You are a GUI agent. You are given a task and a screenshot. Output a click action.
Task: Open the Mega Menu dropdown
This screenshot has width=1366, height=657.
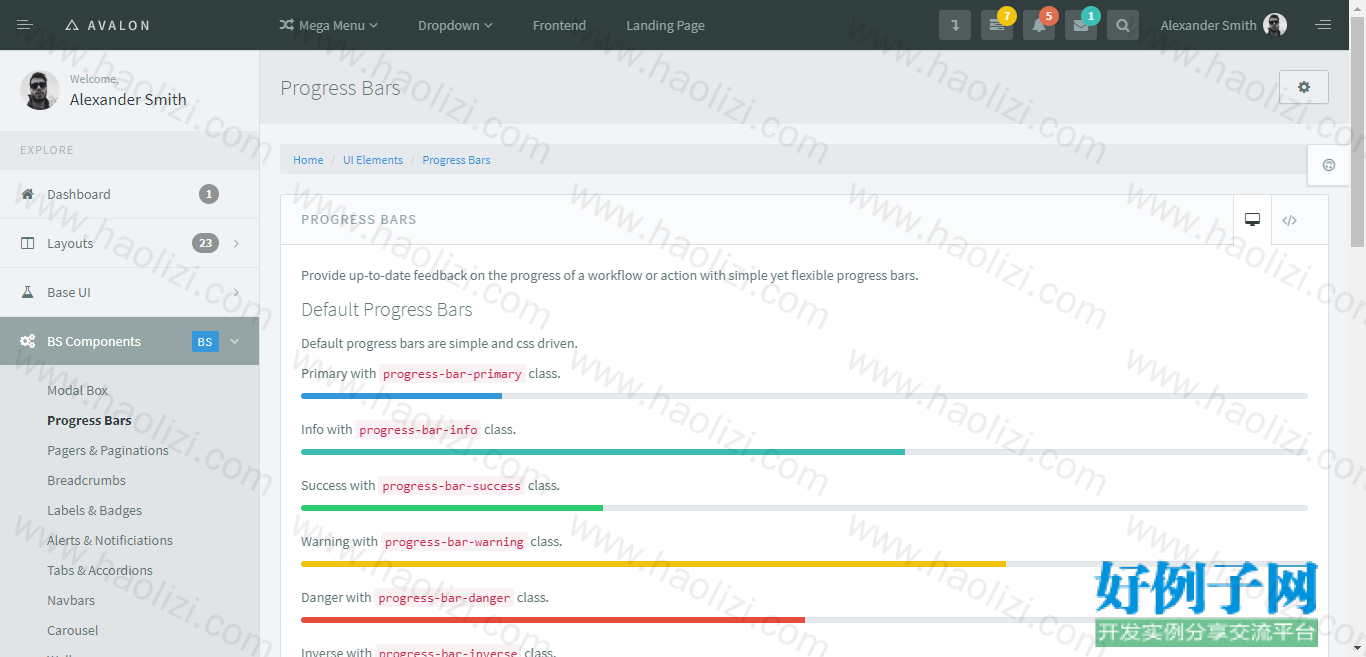(x=328, y=25)
